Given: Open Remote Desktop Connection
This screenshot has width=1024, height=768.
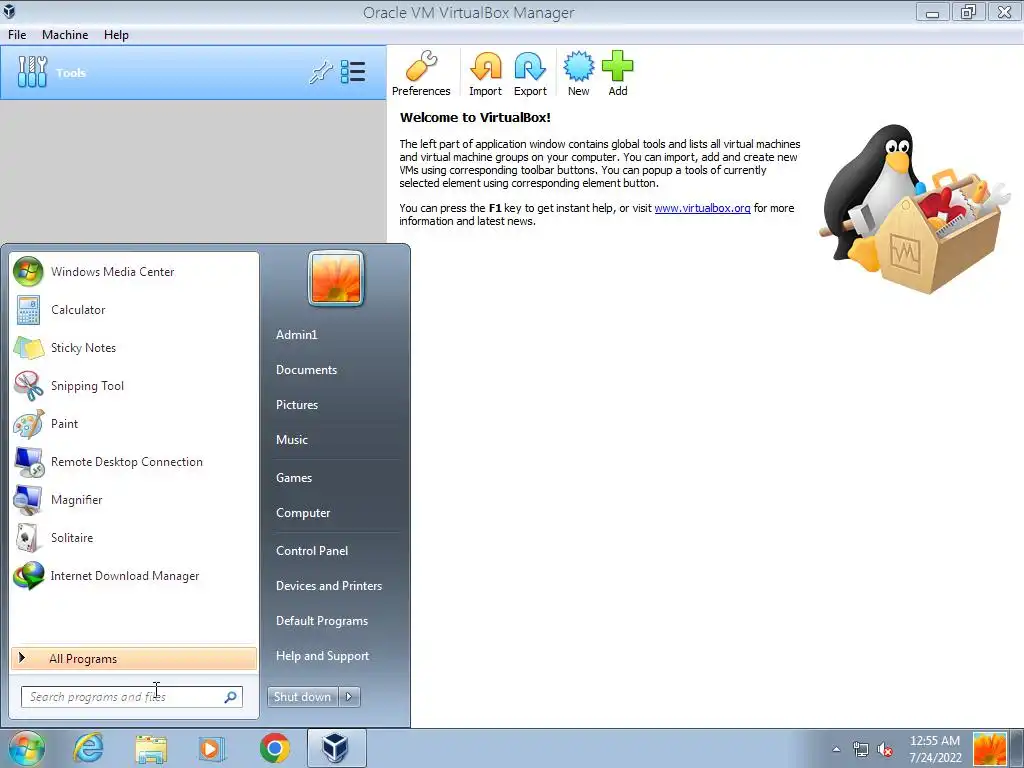Looking at the screenshot, I should pos(135,462).
